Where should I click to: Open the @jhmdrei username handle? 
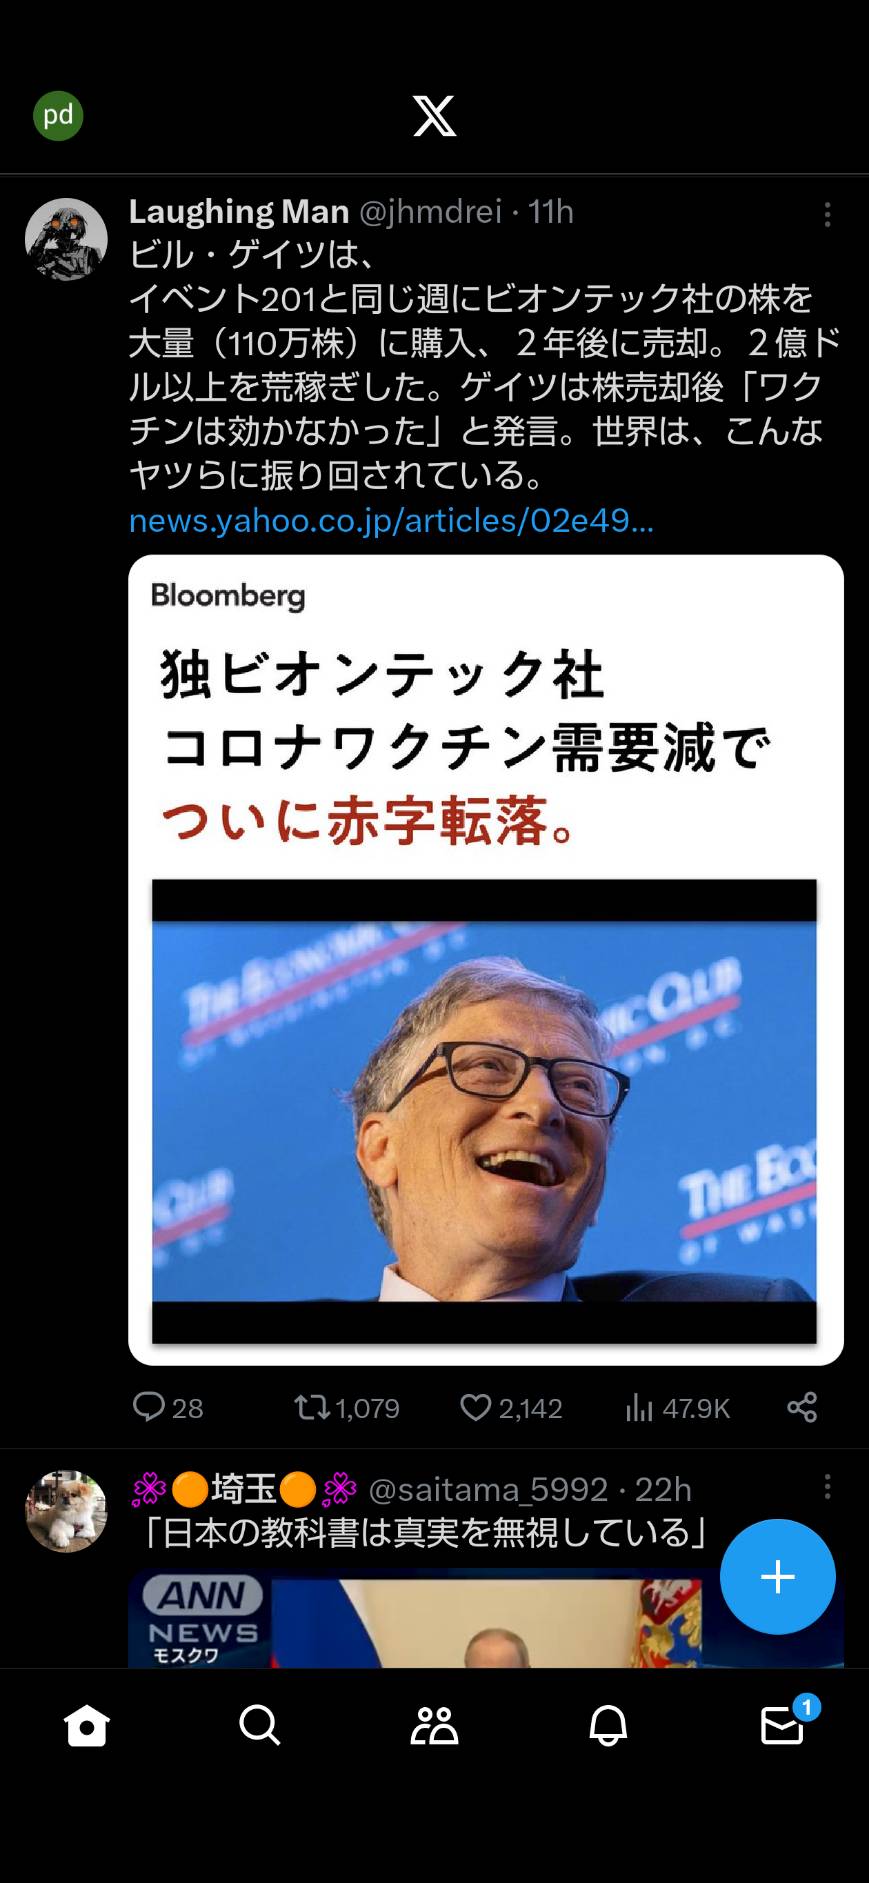430,212
